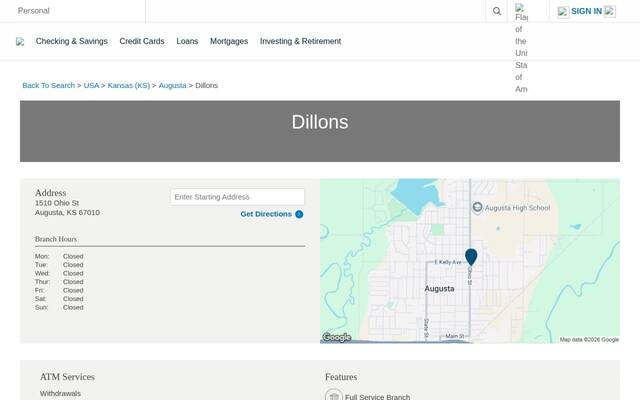The image size is (640, 400).
Task: Click the Dillons banner title
Action: 320,122
